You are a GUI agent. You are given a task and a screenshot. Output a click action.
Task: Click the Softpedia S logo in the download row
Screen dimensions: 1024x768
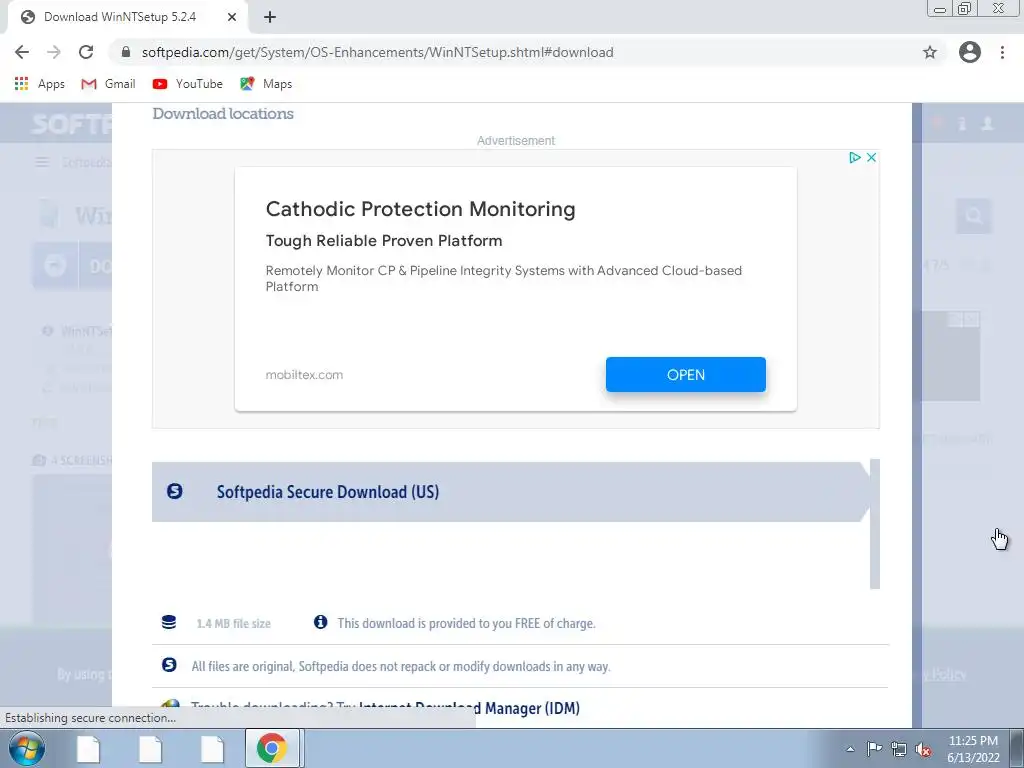click(174, 491)
